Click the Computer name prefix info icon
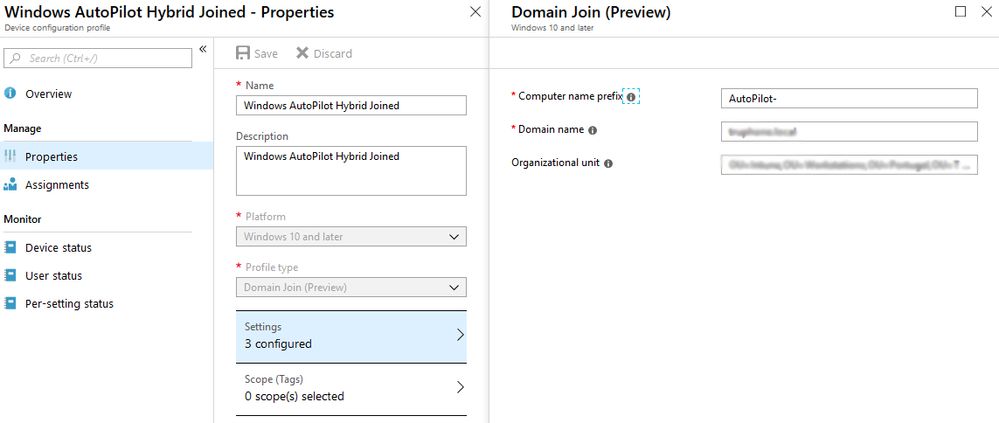Screen dimensions: 999x423 (x=631, y=97)
